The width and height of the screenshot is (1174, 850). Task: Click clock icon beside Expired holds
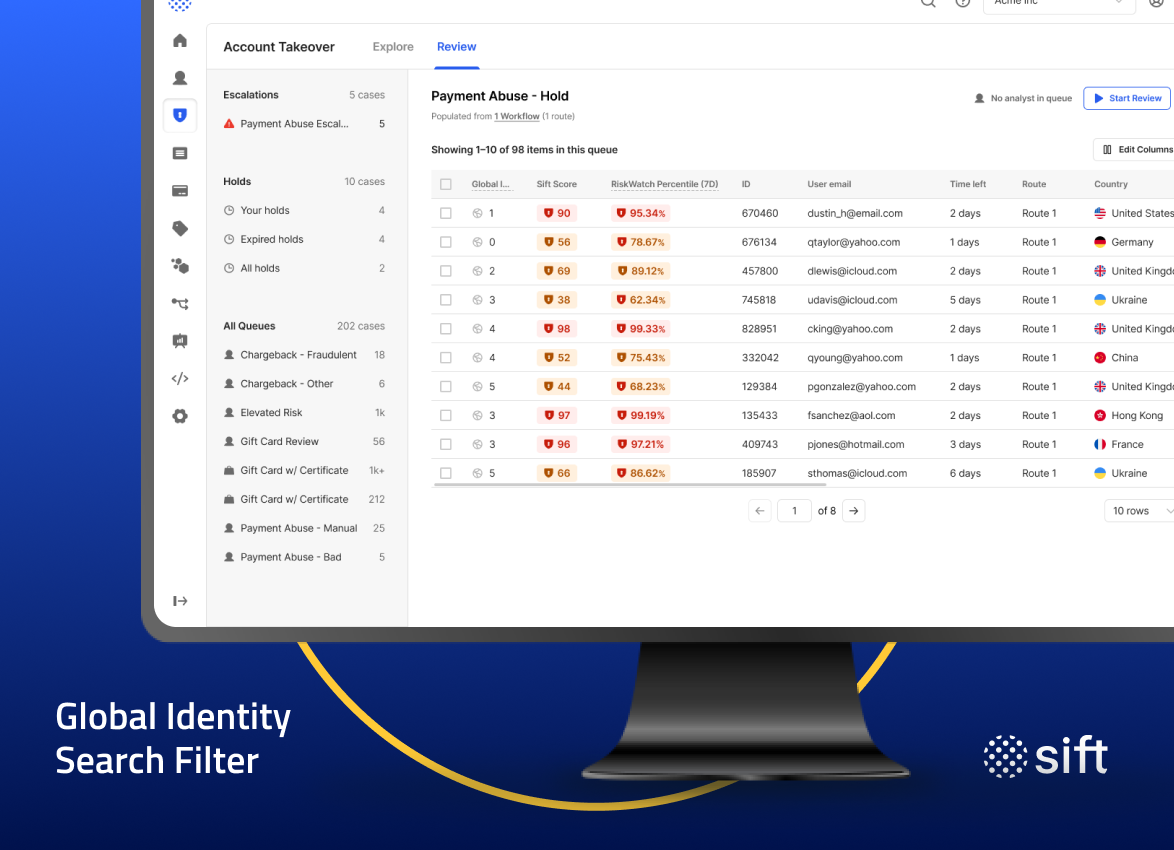coord(229,240)
